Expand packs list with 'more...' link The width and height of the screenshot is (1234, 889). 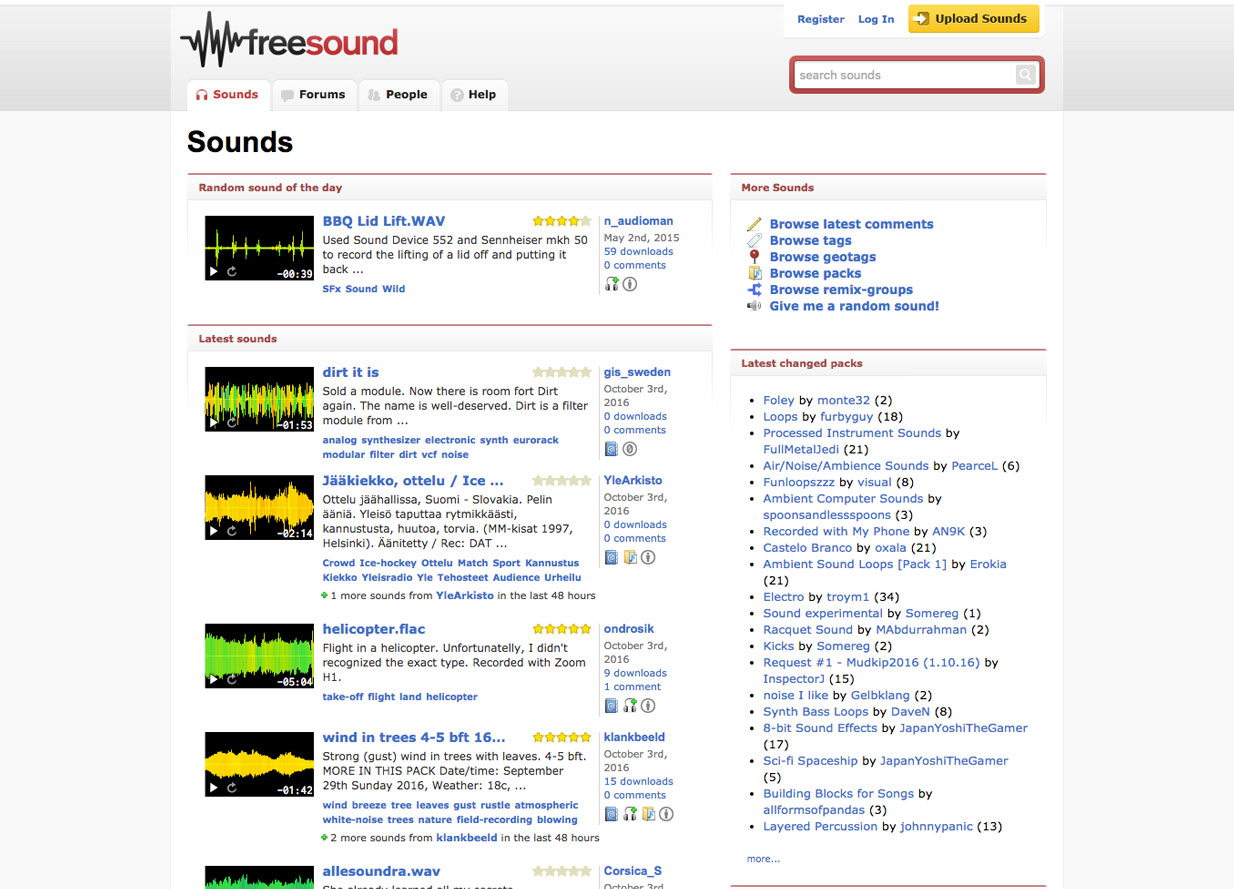[763, 859]
